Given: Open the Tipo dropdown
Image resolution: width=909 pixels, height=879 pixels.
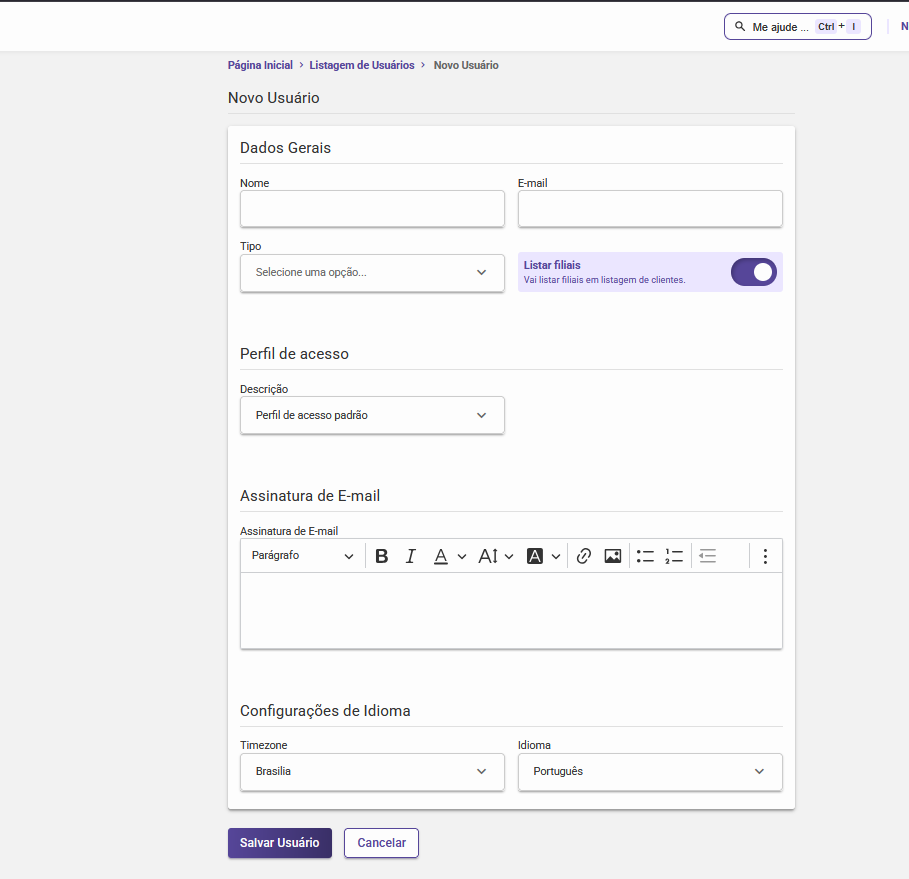Looking at the screenshot, I should (372, 272).
